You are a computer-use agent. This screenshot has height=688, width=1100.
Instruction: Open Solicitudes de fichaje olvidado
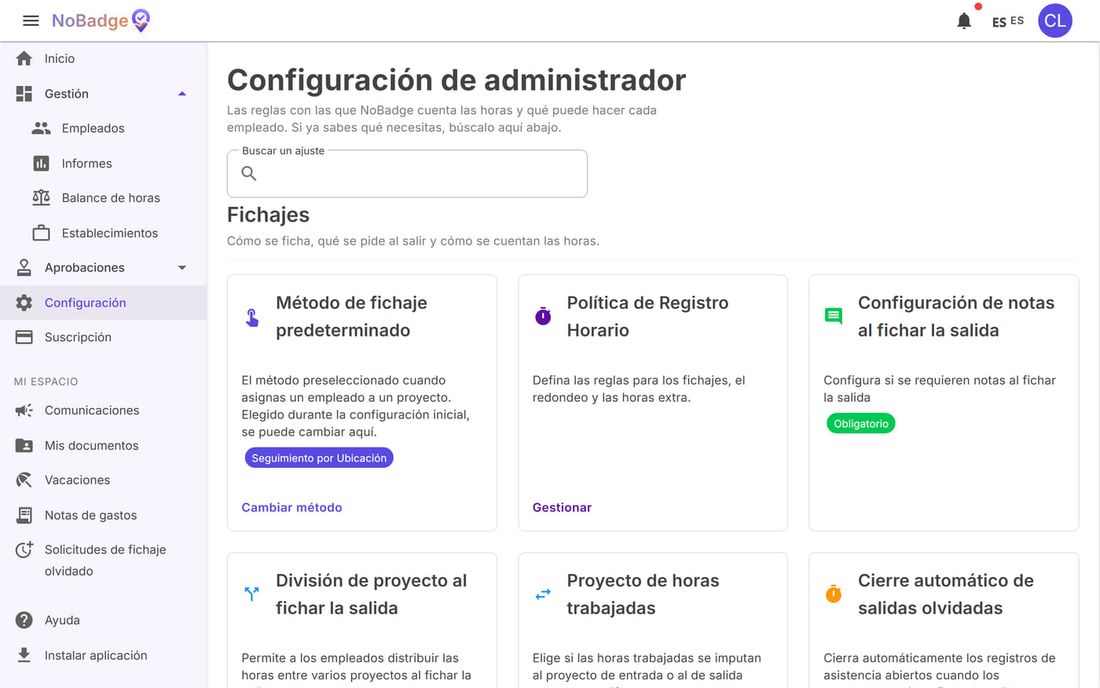coord(103,560)
